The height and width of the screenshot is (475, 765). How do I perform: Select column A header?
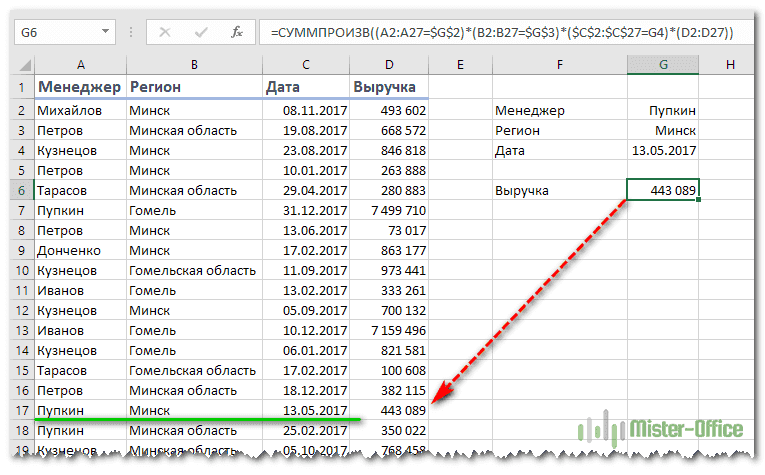click(80, 65)
